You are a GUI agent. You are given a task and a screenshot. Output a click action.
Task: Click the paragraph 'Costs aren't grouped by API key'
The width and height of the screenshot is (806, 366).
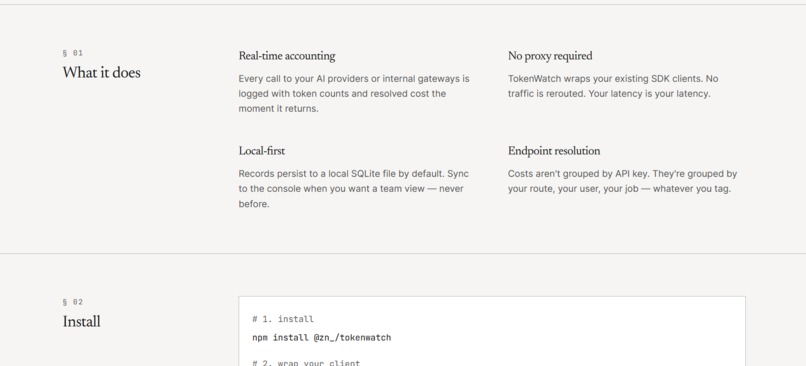(622, 181)
